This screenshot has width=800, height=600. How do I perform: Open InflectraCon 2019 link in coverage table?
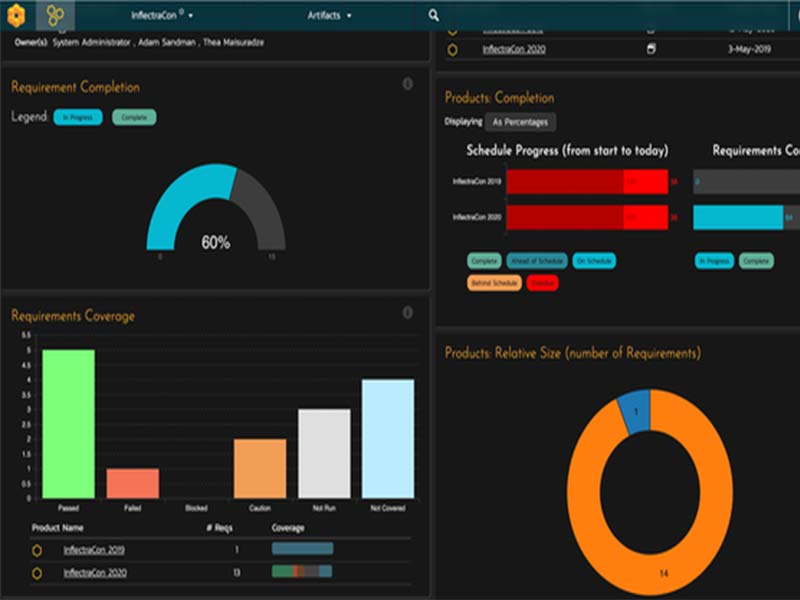pyautogui.click(x=94, y=550)
